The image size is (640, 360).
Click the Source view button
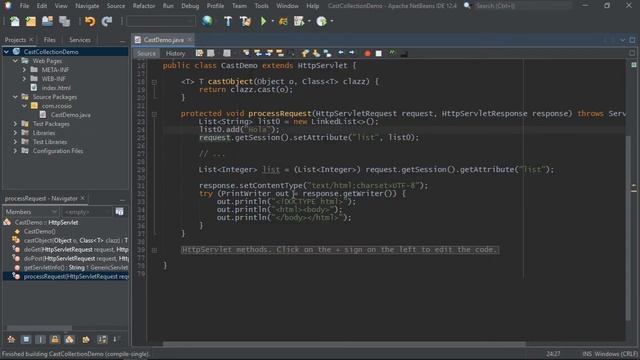click(x=146, y=53)
